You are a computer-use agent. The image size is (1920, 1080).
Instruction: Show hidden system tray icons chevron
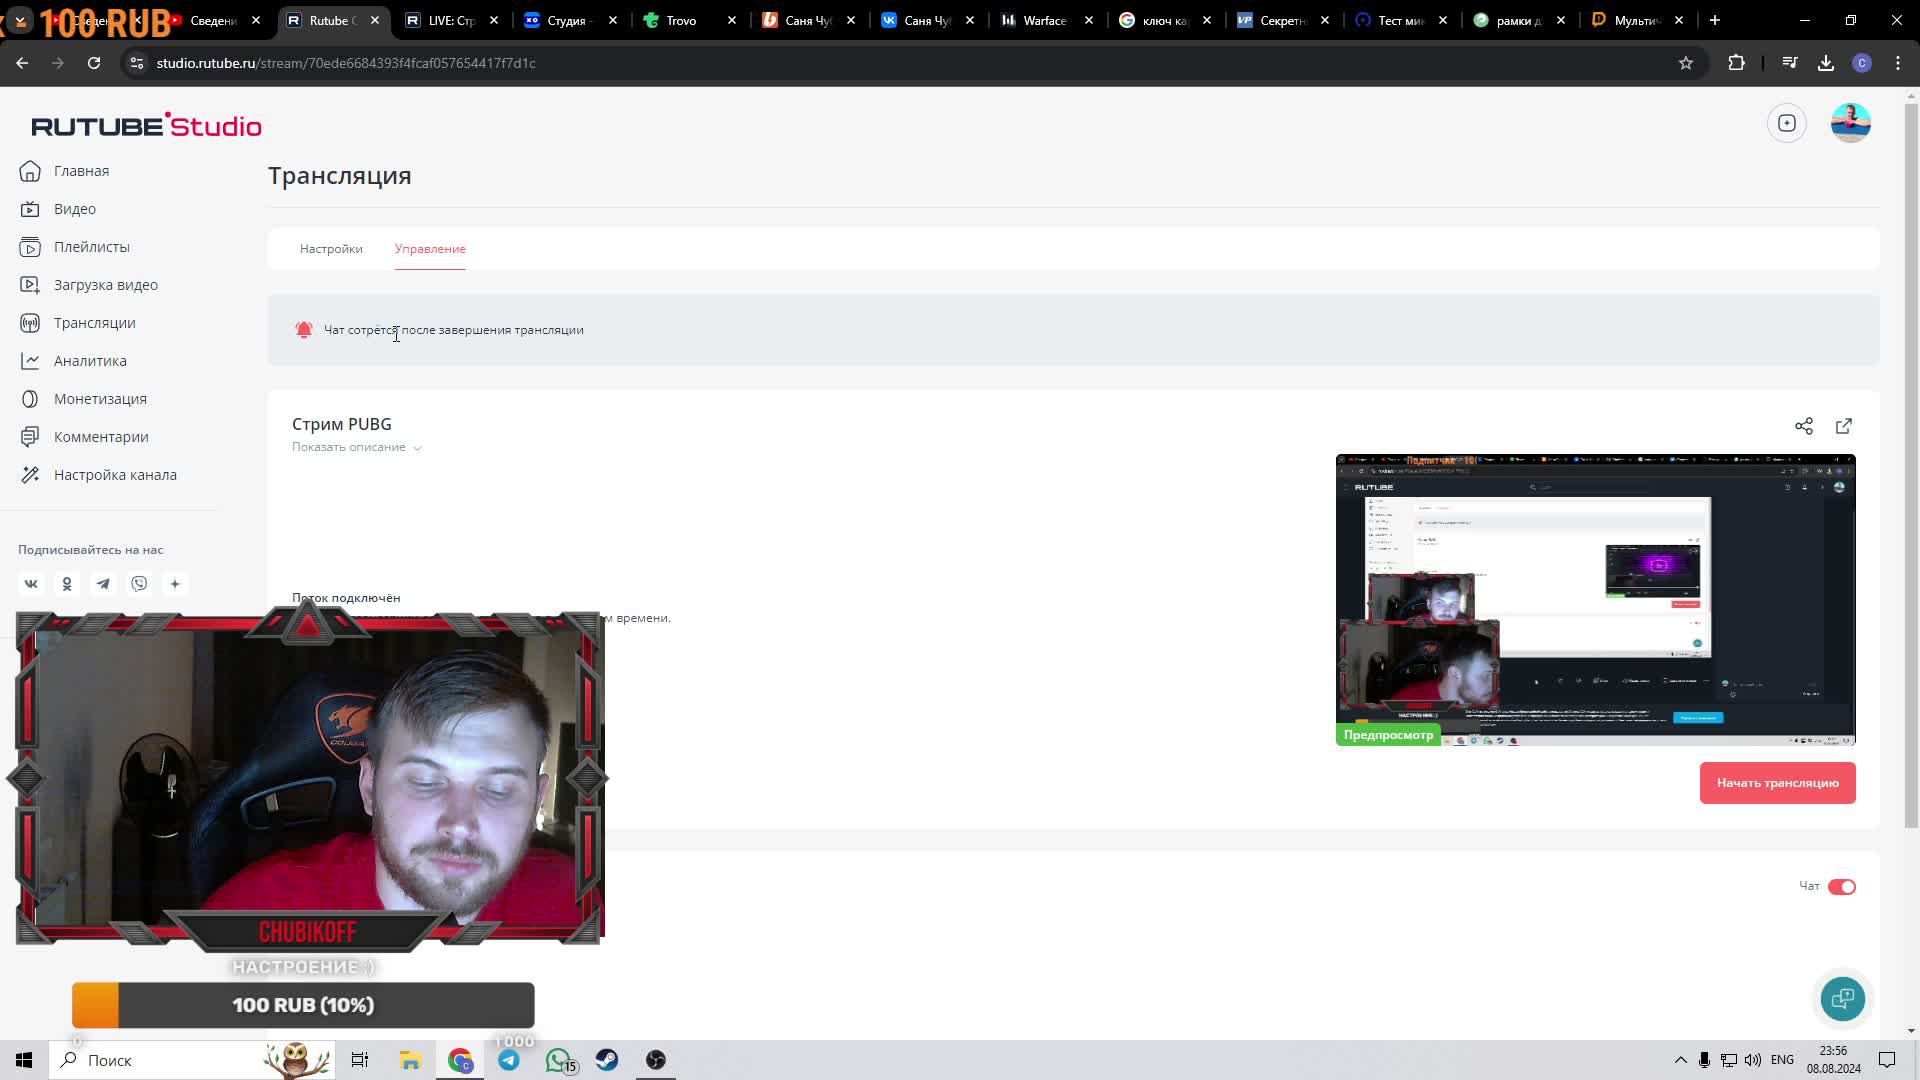pos(1680,1060)
